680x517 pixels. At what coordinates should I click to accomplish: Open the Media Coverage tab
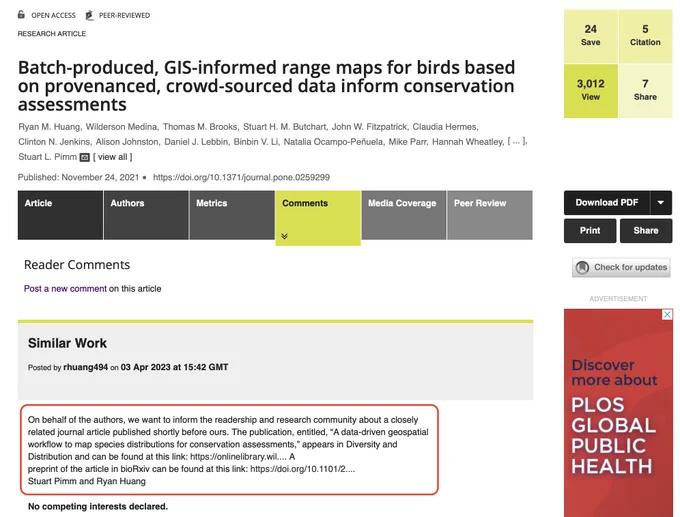404,215
